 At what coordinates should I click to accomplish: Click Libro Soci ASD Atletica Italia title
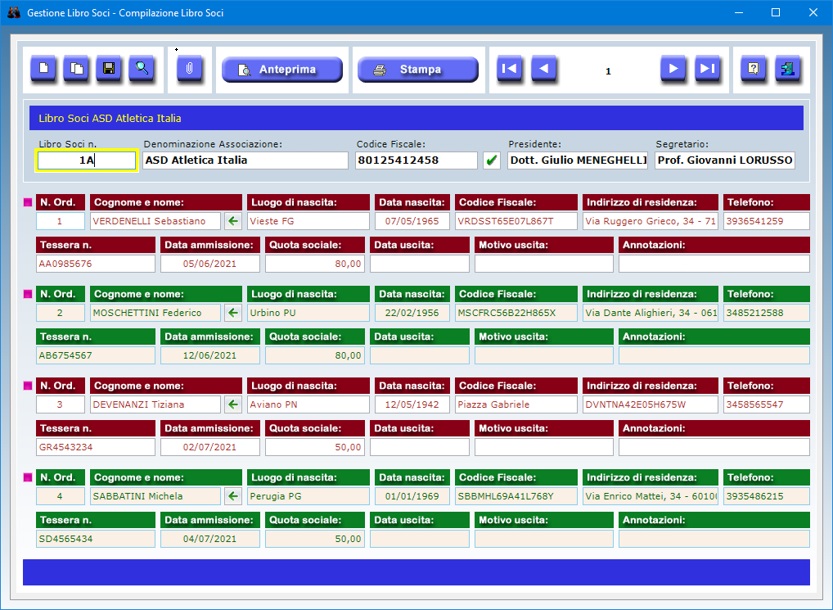tap(109, 118)
